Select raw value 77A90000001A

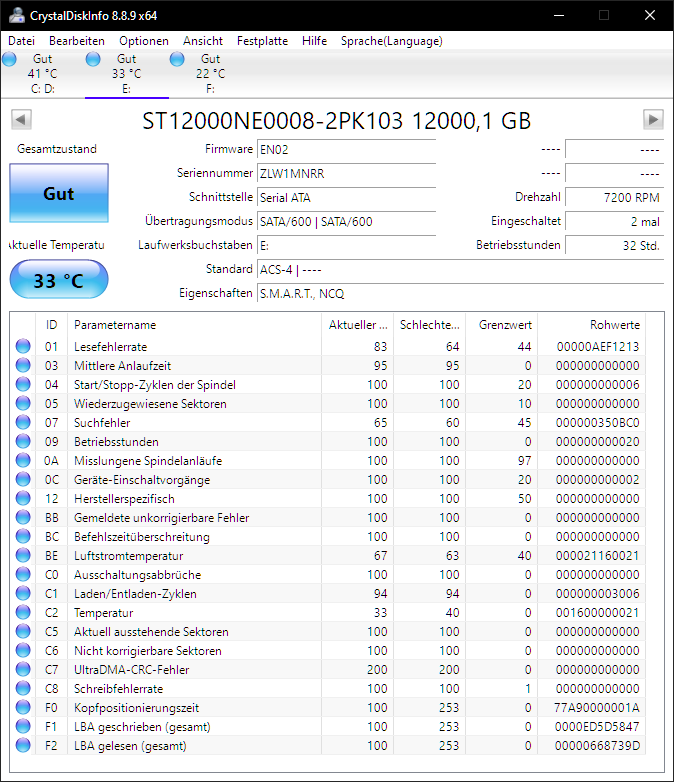point(597,708)
